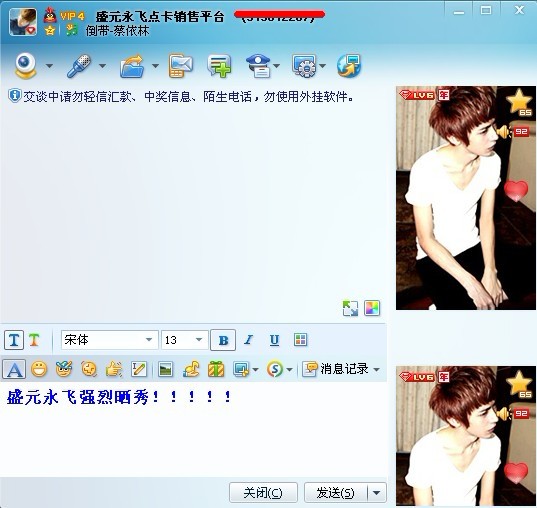This screenshot has width=537, height=508.
Task: Open the VIP magic emoticon icon
Action: click(64, 369)
